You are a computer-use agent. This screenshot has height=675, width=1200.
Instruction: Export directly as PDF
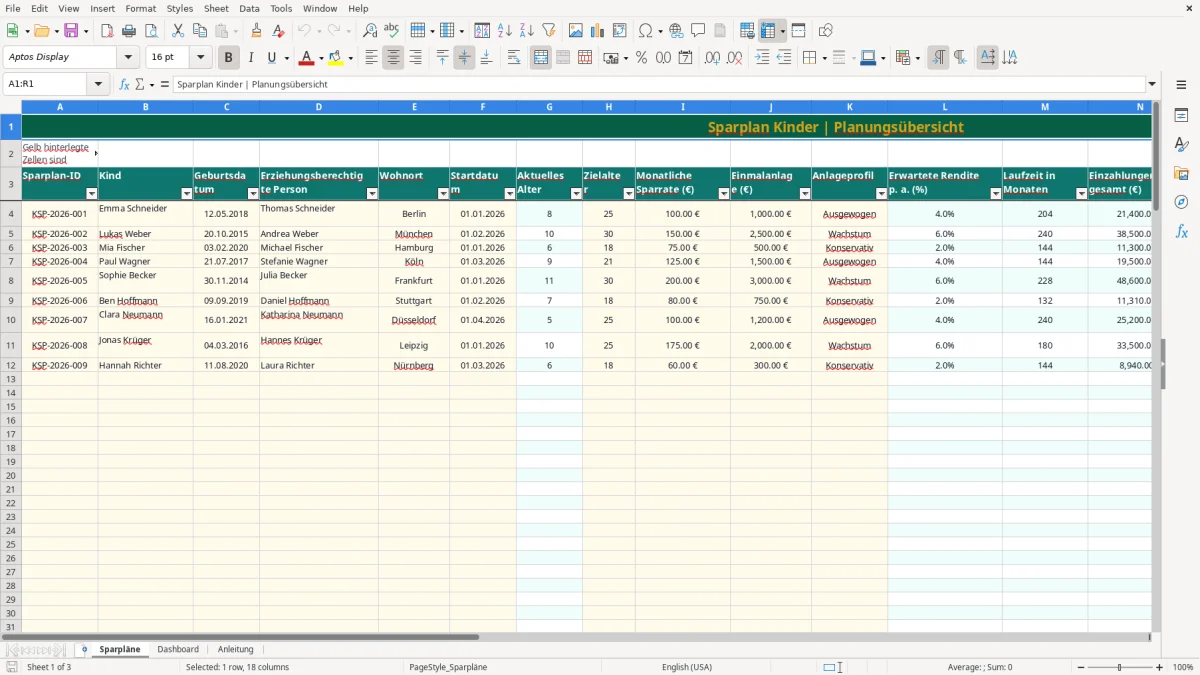pyautogui.click(x=107, y=31)
